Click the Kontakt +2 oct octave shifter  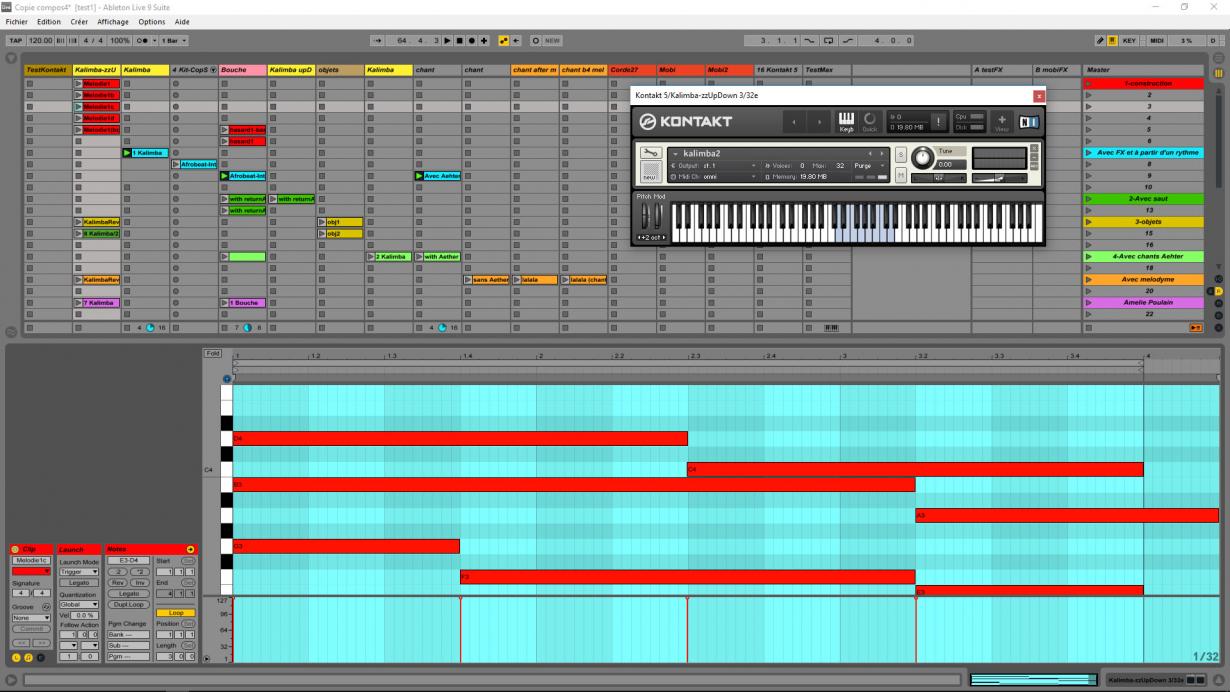point(651,237)
